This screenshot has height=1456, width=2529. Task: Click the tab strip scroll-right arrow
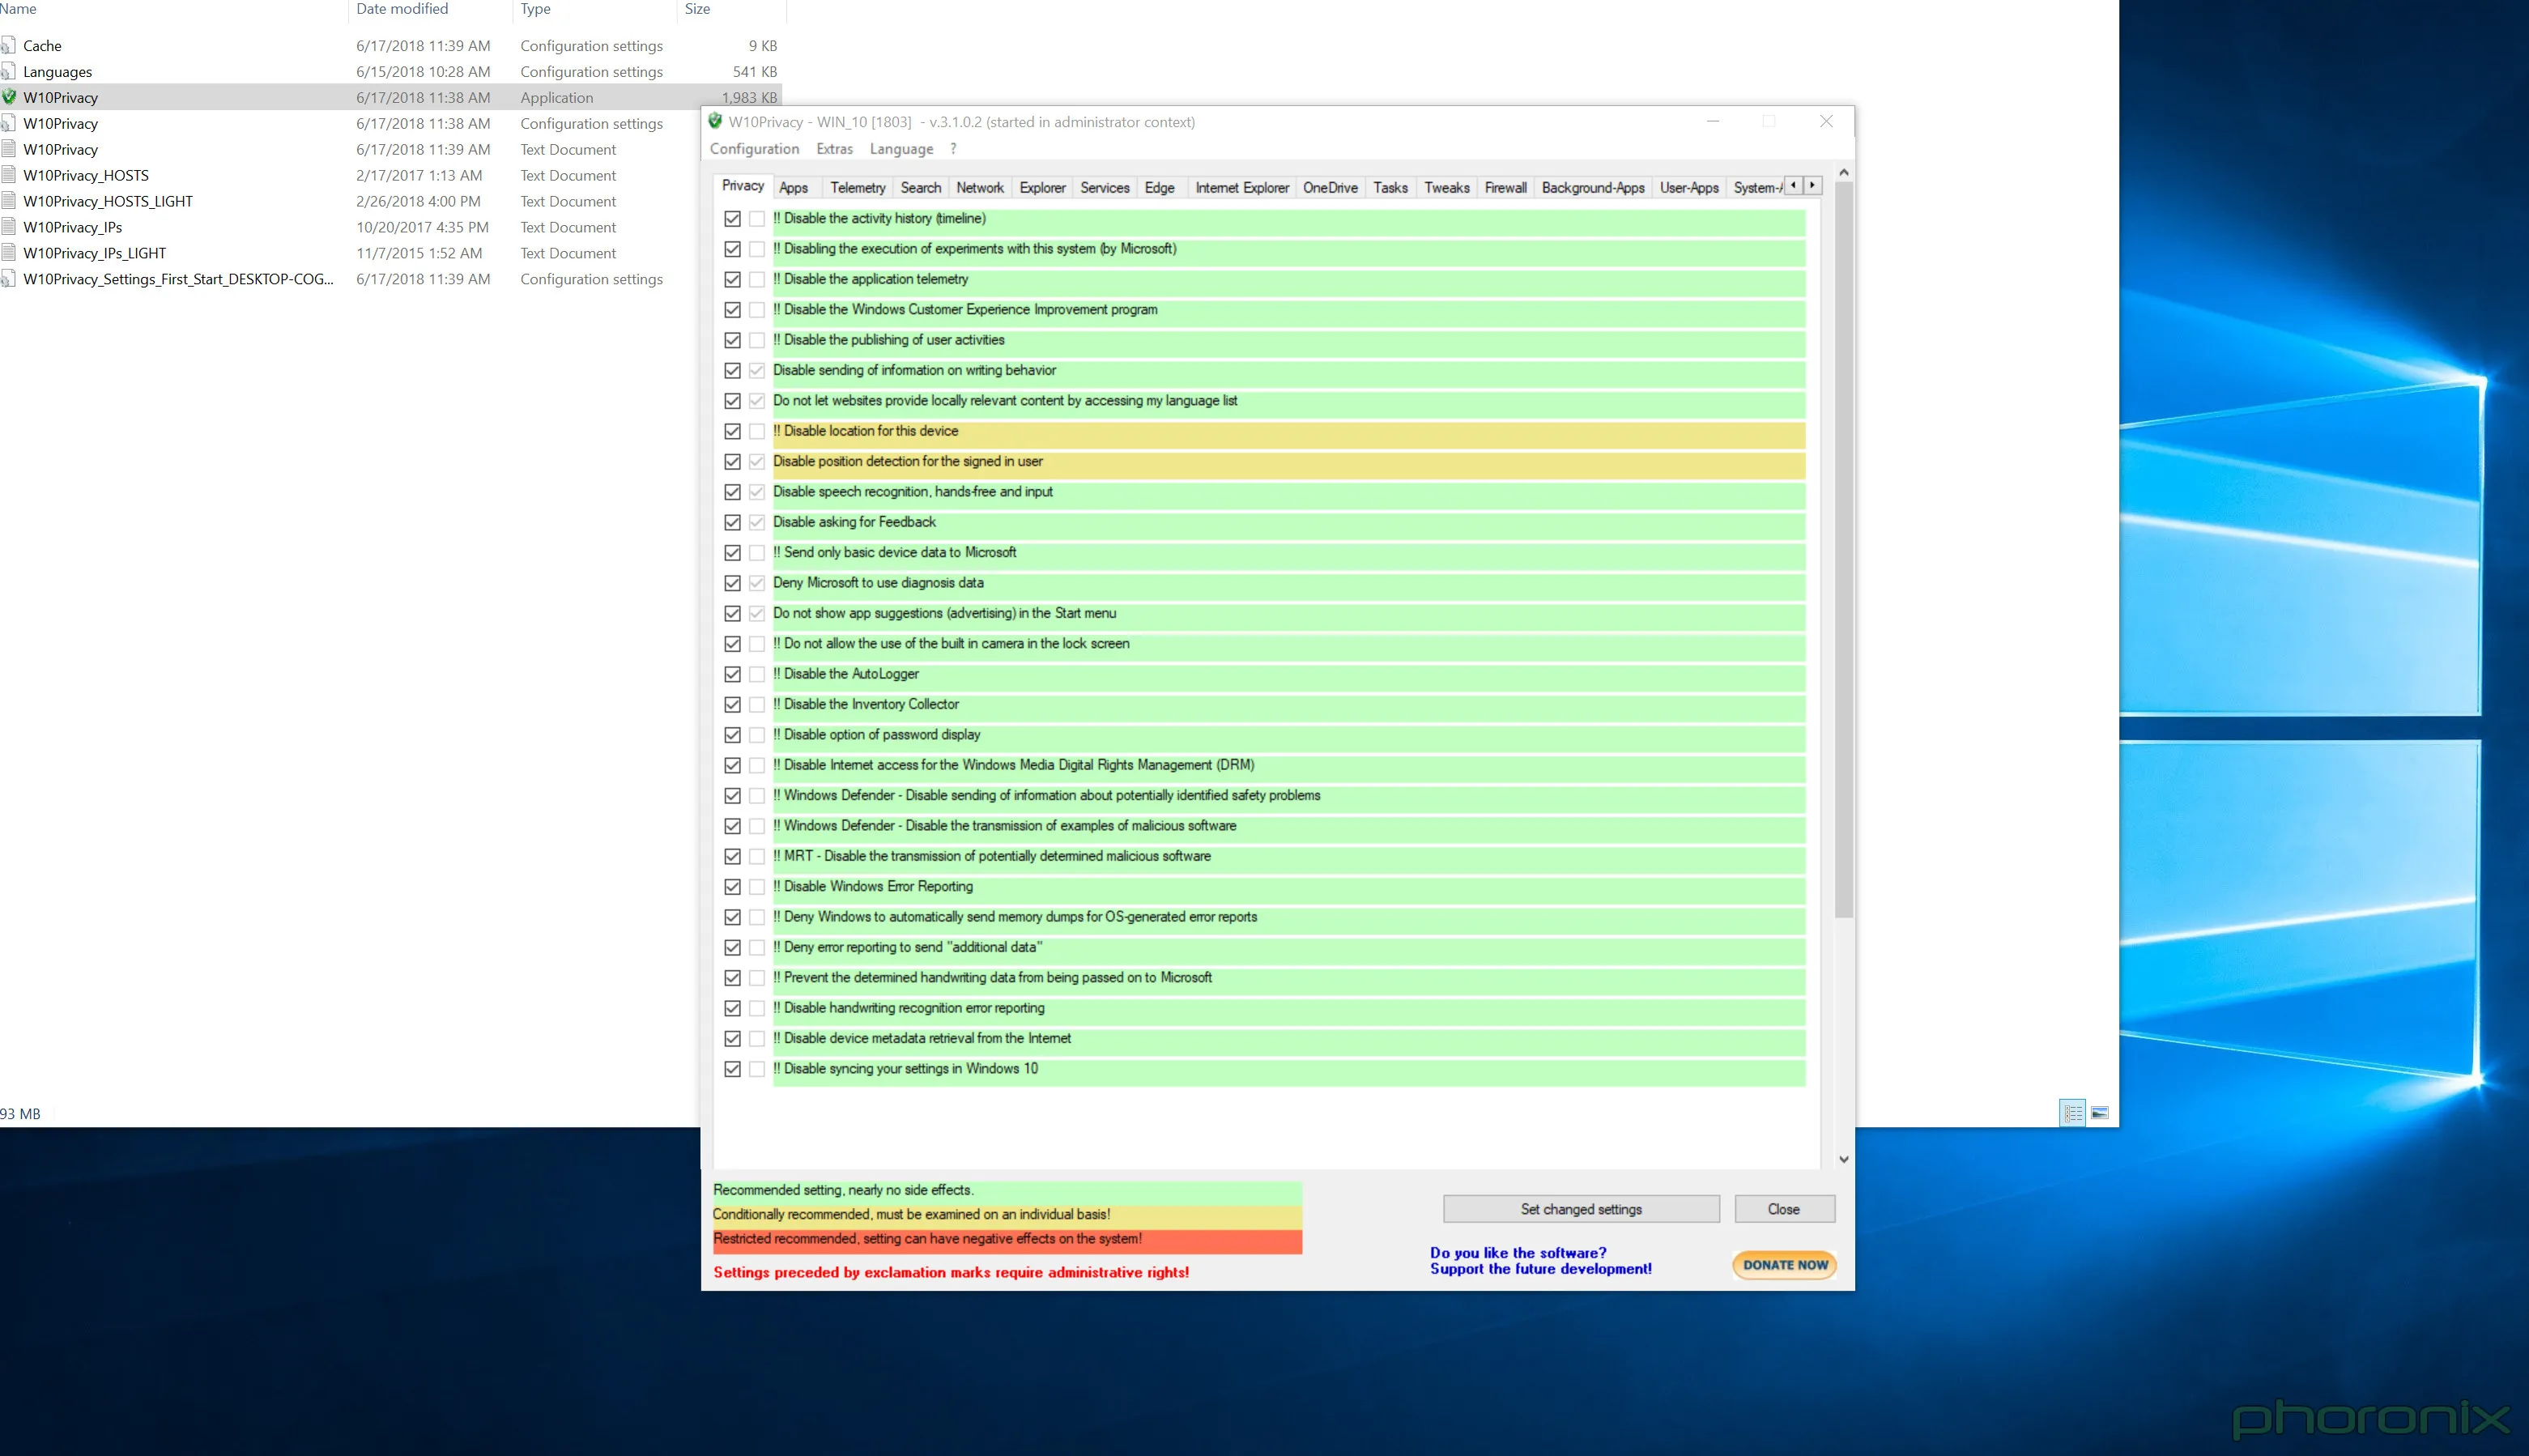[1812, 185]
